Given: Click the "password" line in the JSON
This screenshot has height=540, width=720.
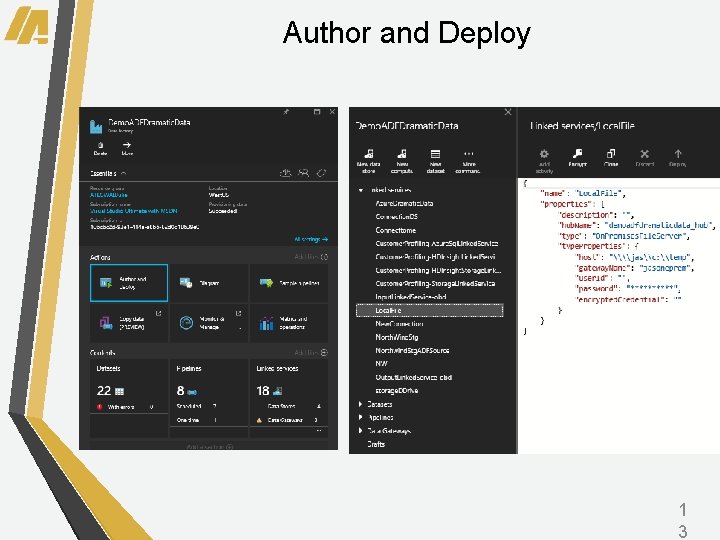Looking at the screenshot, I should coord(628,289).
